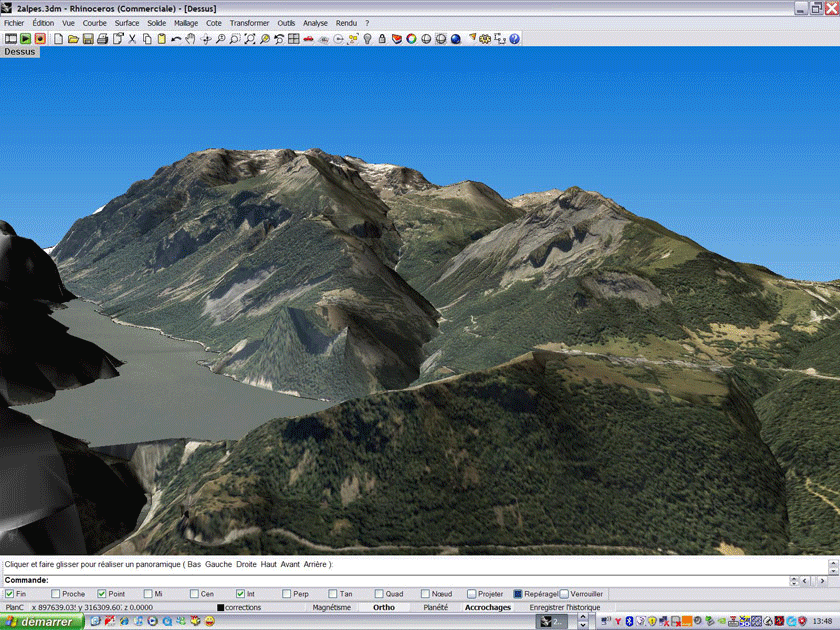Open the Rendu menu

pos(346,23)
